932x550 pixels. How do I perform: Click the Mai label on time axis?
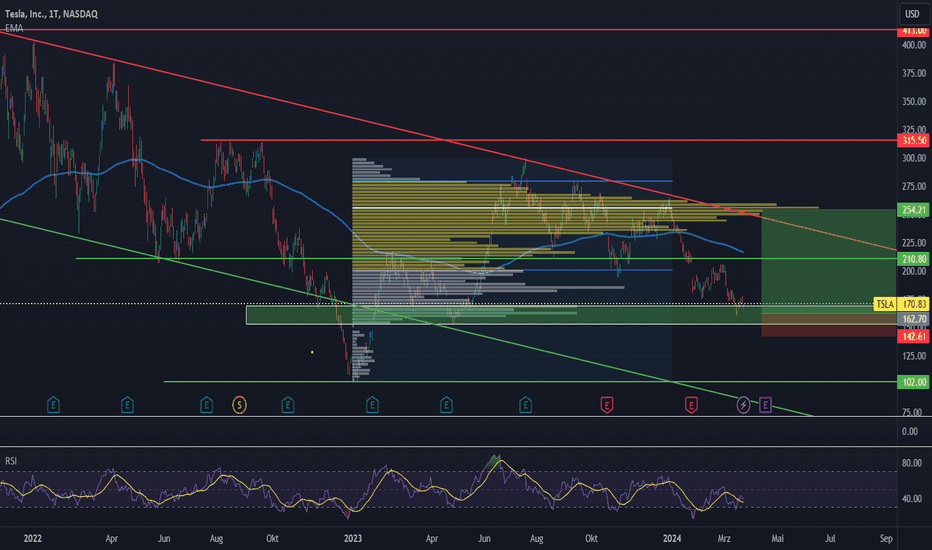[x=777, y=538]
